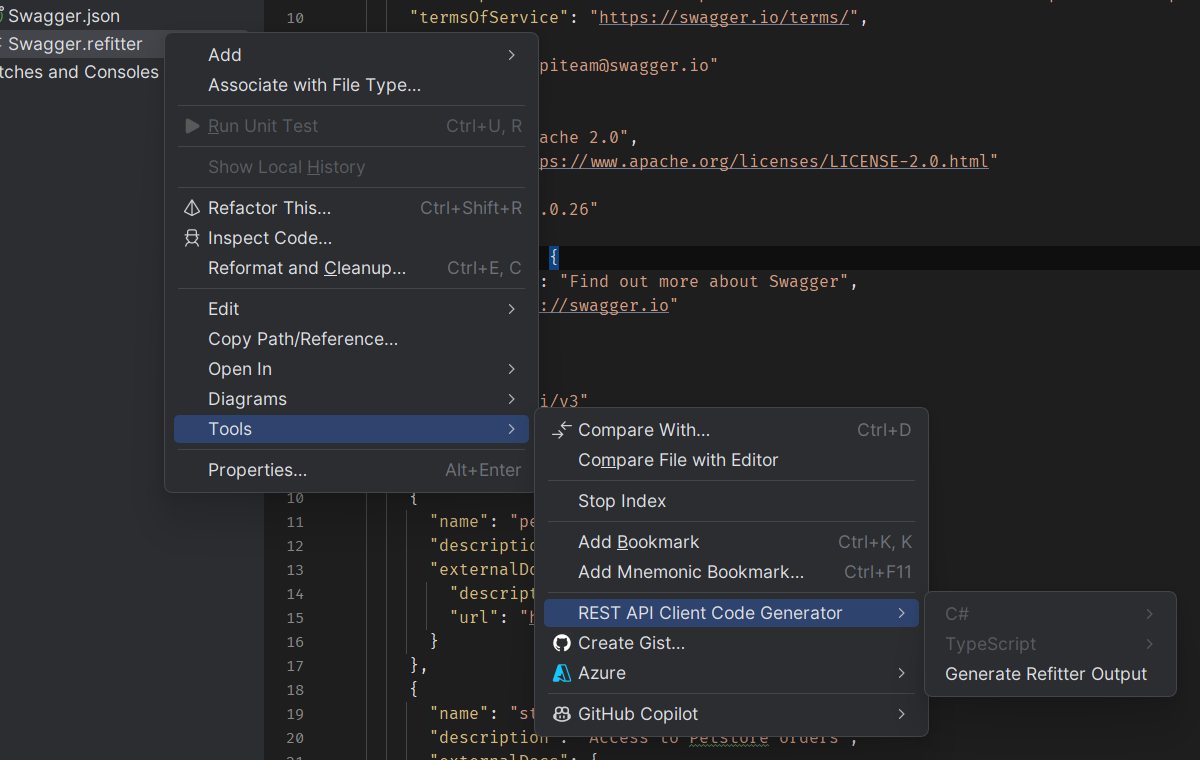Click editor line number 17
1200x760 pixels.
point(295,666)
